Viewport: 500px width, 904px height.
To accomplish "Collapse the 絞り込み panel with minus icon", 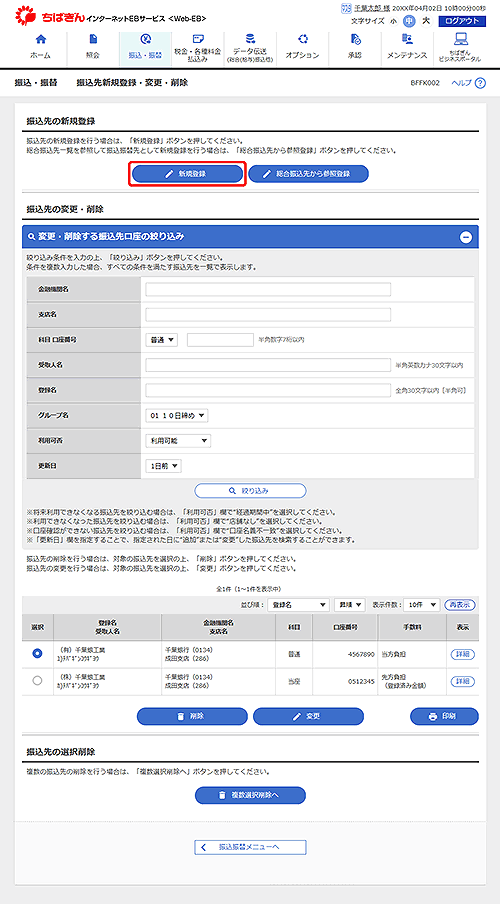I will pyautogui.click(x=466, y=237).
